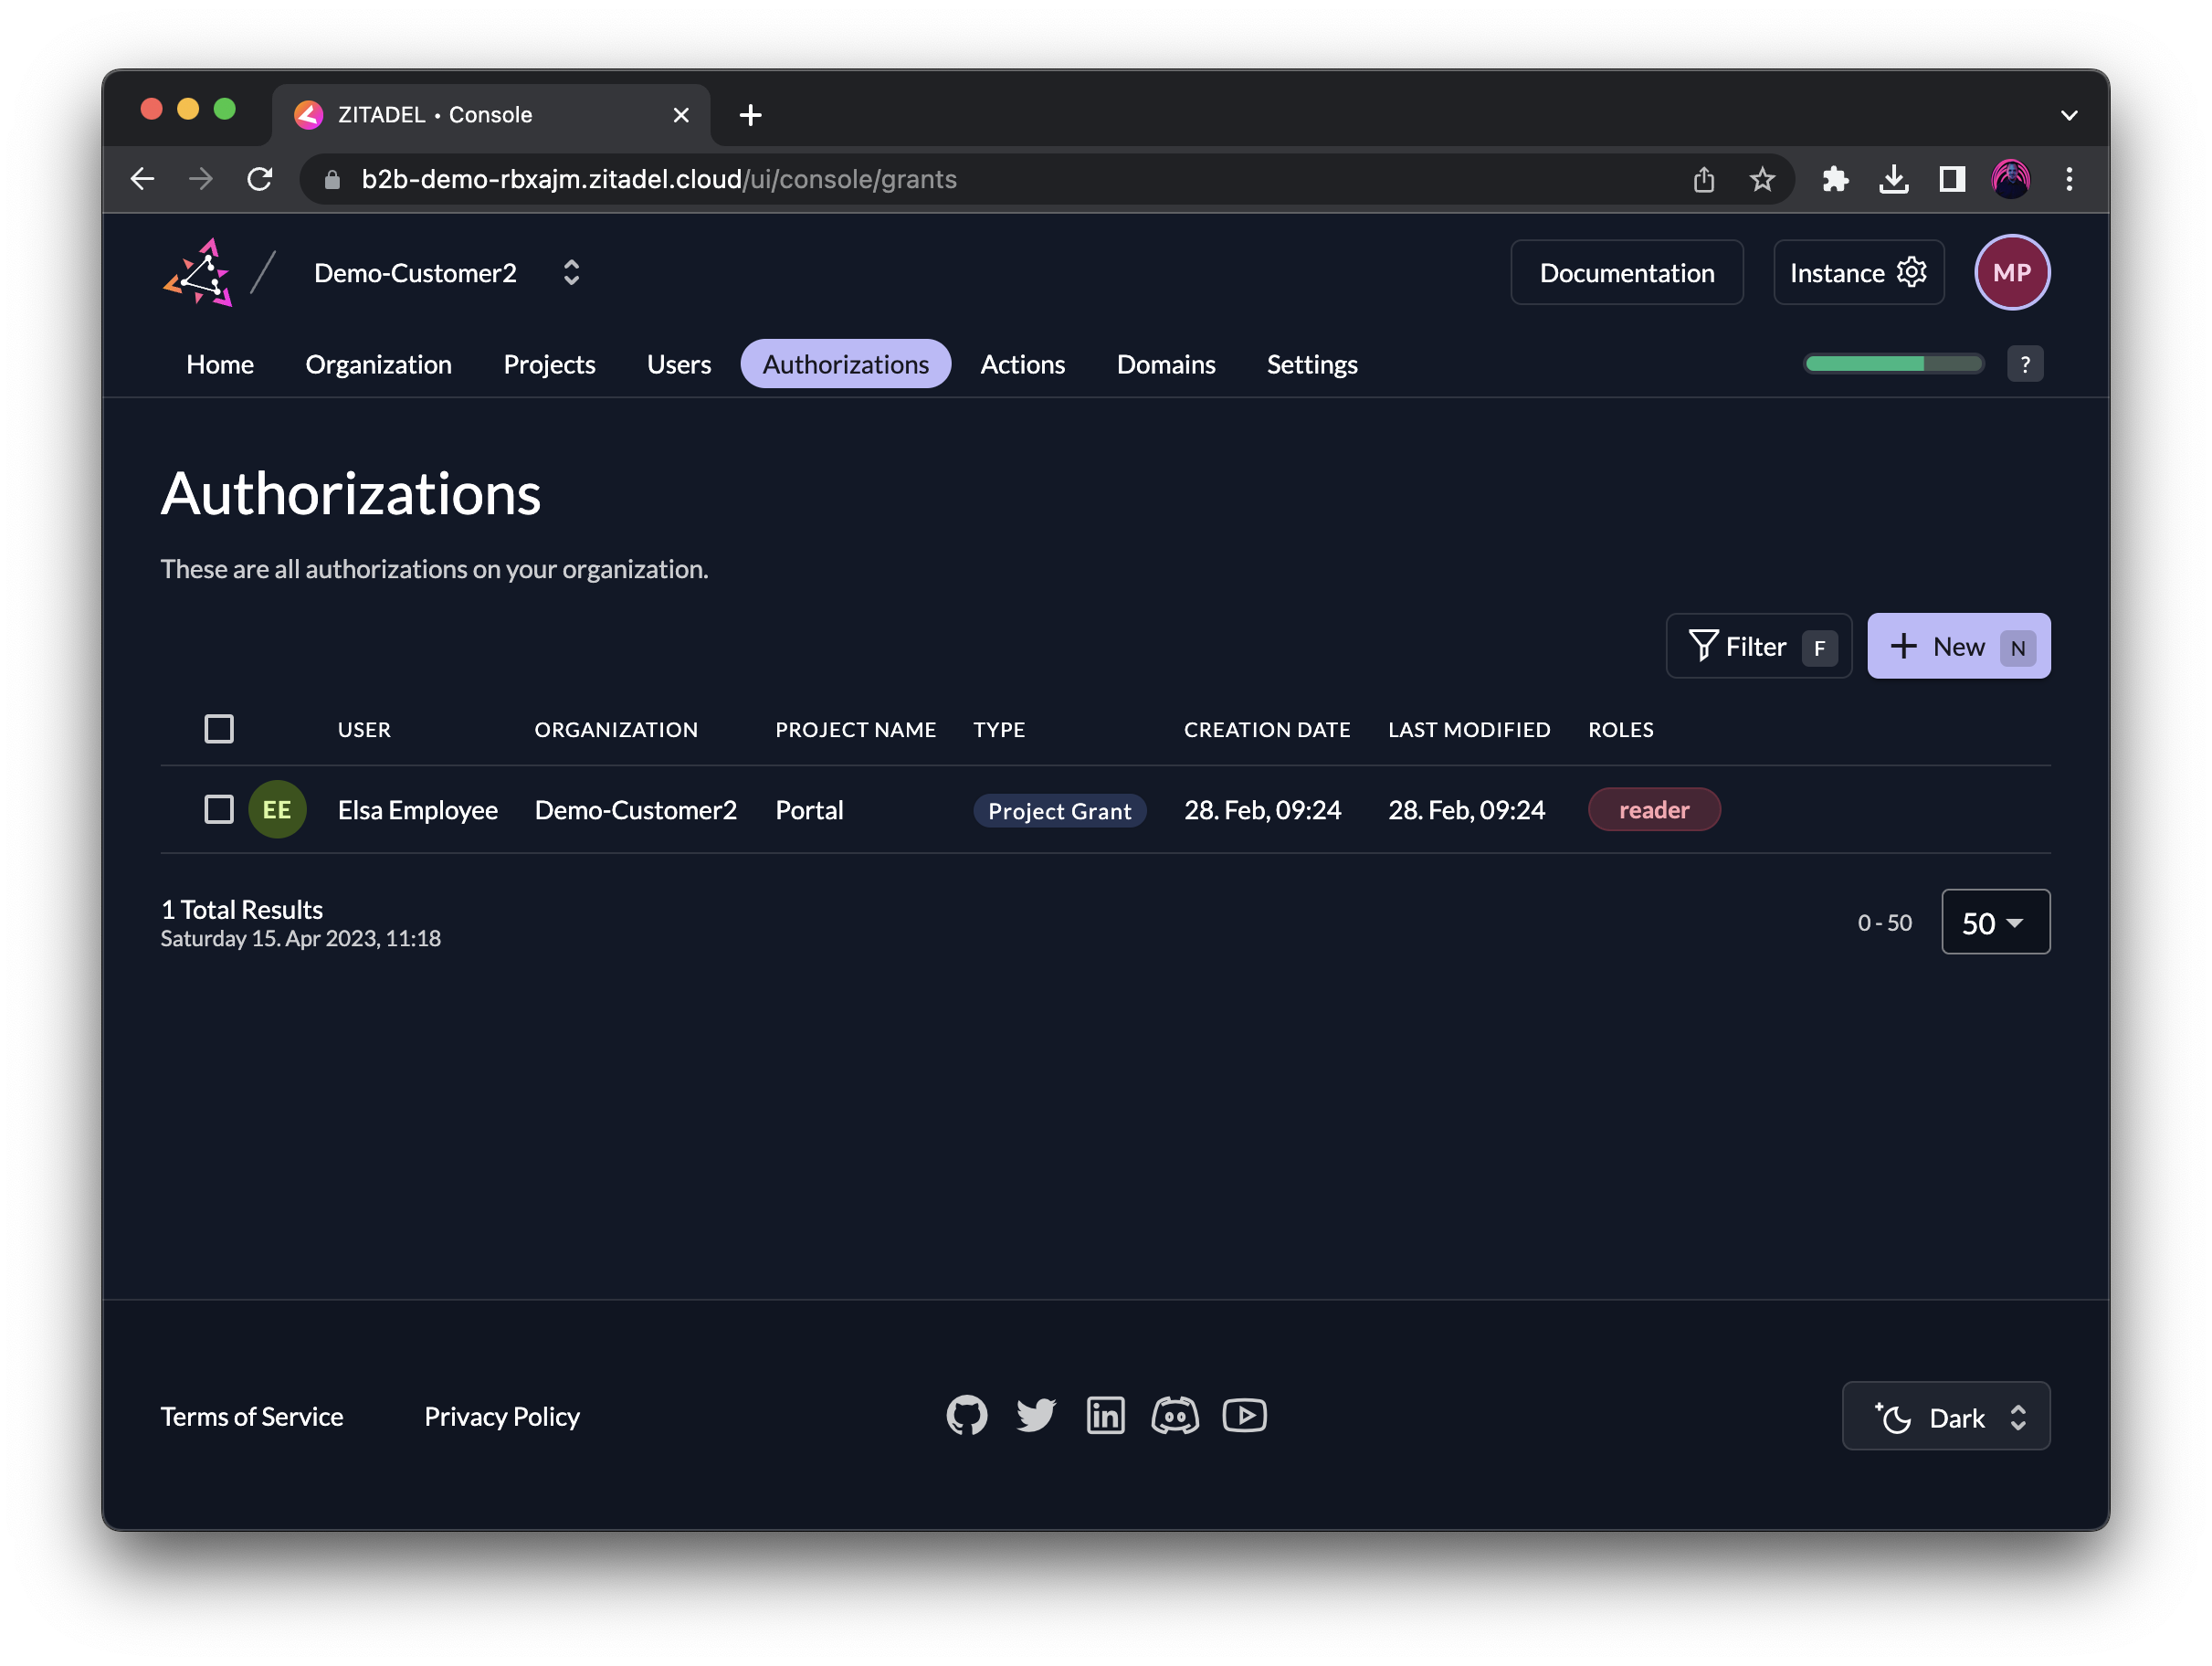This screenshot has width=2212, height=1666.
Task: Open the YouTube footer icon
Action: [x=1244, y=1415]
